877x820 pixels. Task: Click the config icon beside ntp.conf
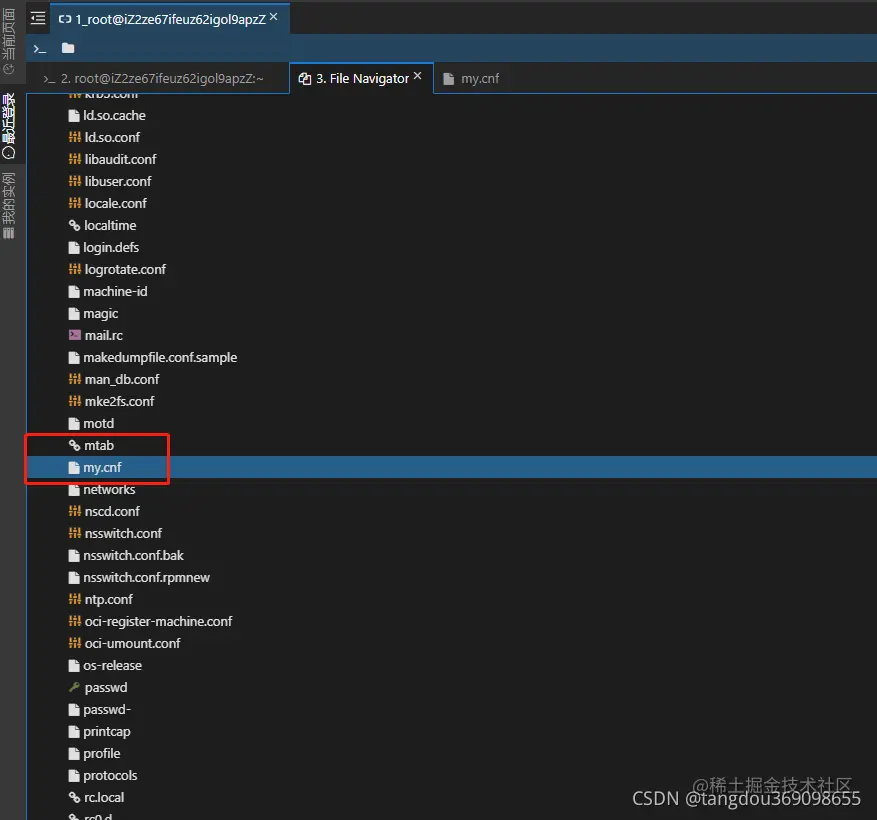pyautogui.click(x=74, y=599)
